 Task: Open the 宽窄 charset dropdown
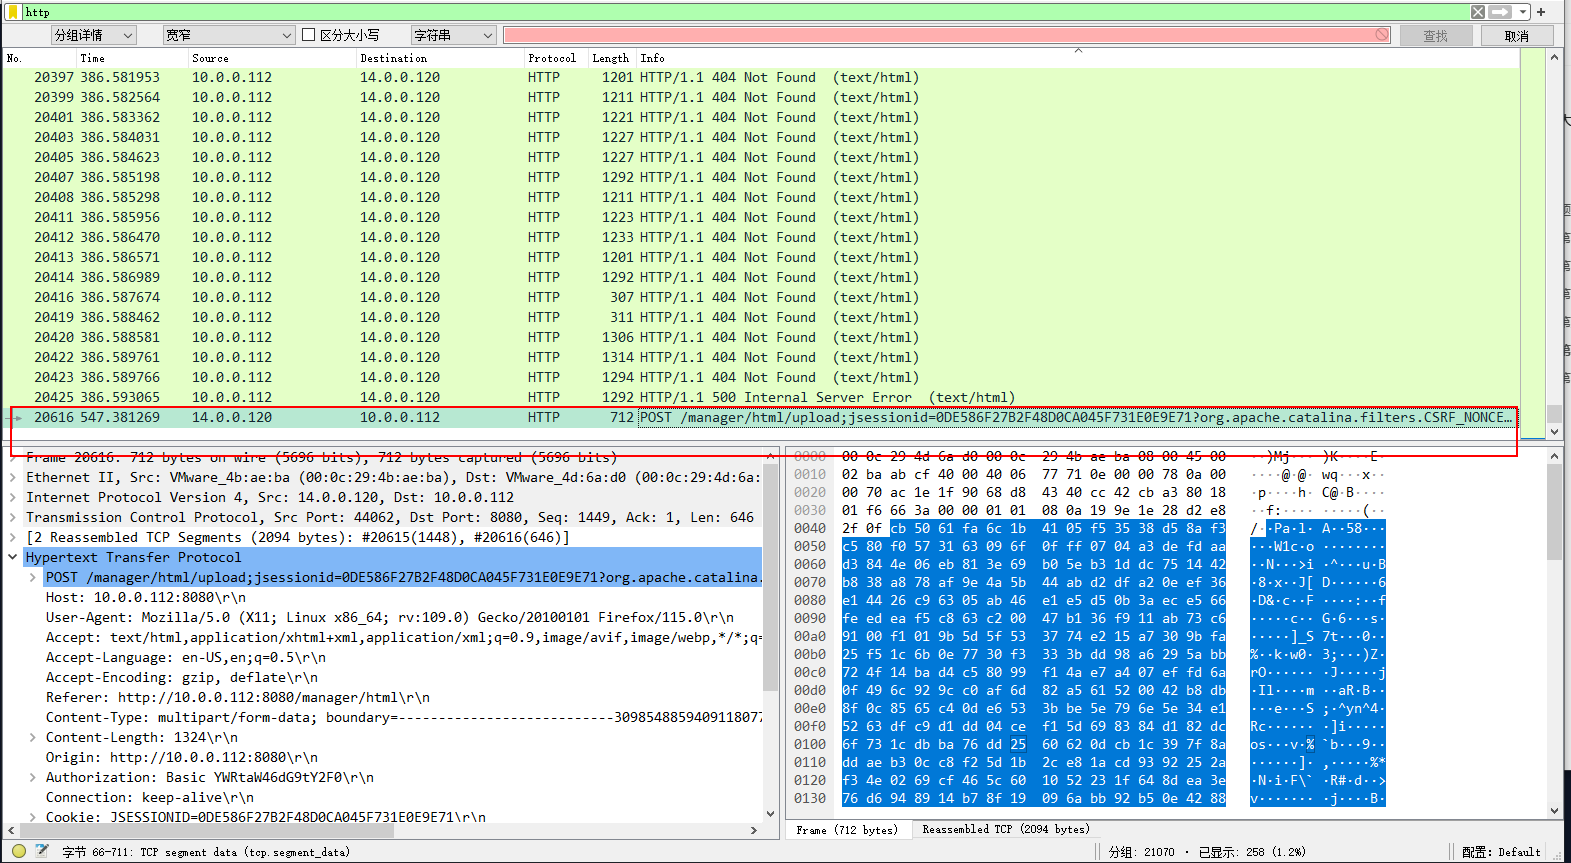(x=228, y=35)
